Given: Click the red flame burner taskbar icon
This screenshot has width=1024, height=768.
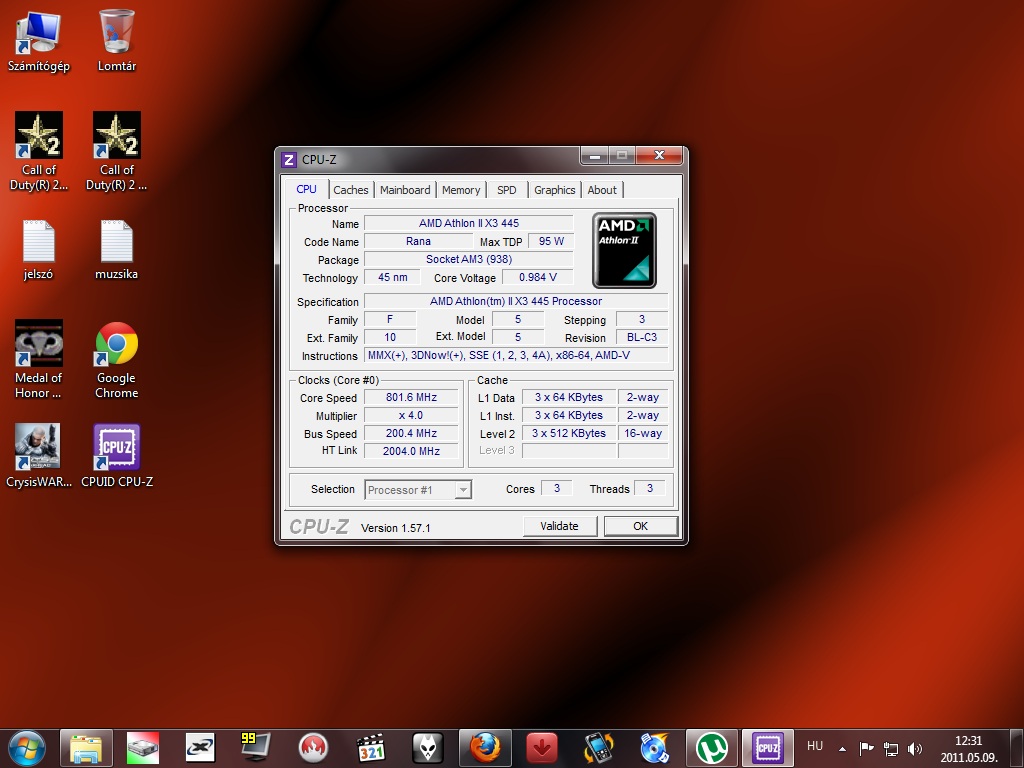Looking at the screenshot, I should pyautogui.click(x=313, y=748).
